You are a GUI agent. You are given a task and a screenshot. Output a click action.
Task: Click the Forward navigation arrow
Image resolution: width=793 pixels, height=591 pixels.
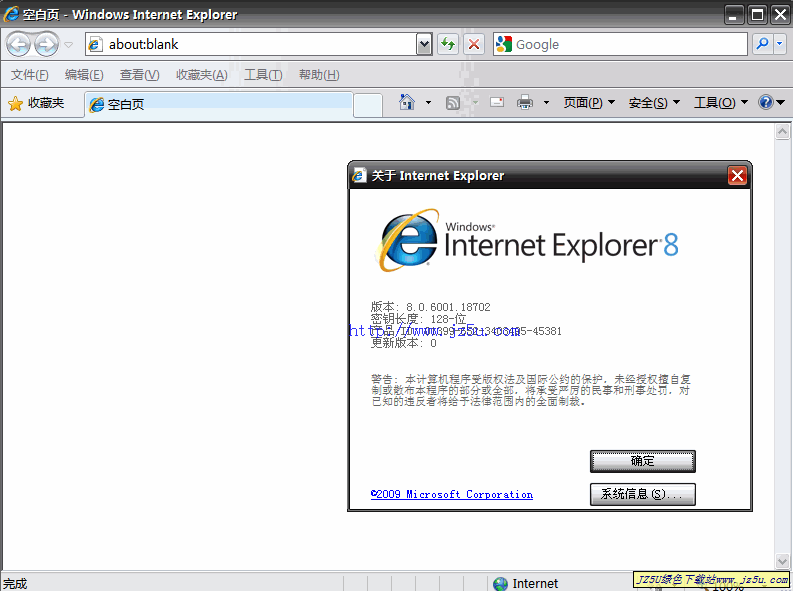point(47,44)
